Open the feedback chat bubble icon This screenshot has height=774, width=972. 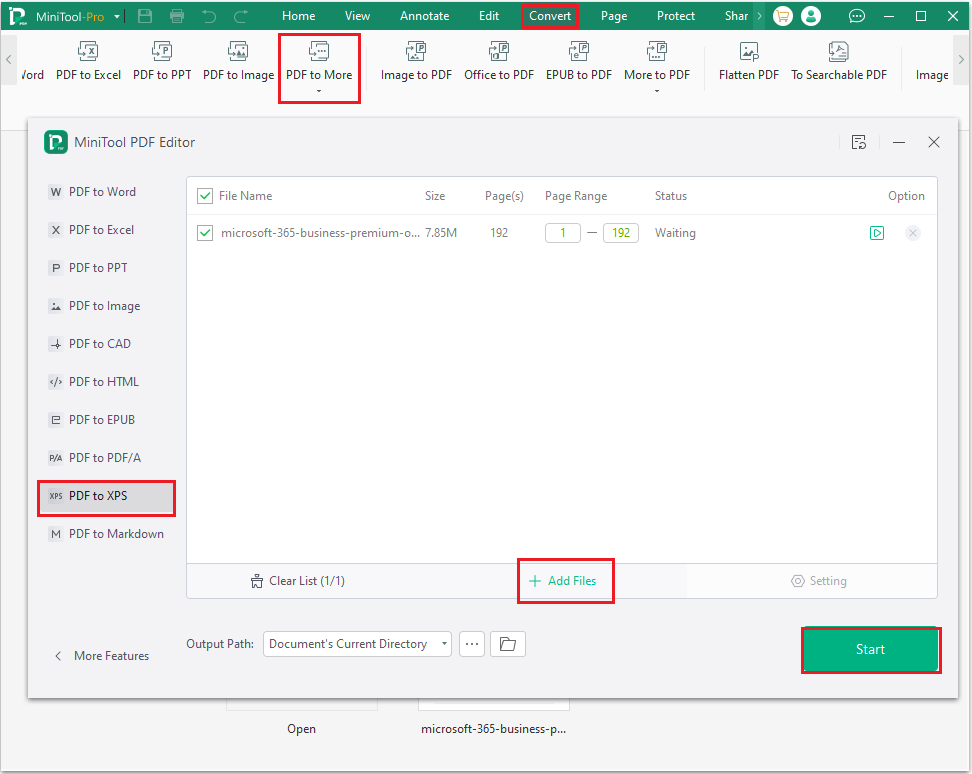857,16
